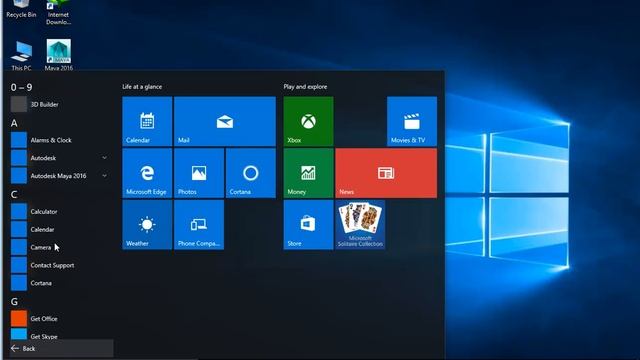Select the Autodesk folder entry
This screenshot has width=640, height=360.
(61, 158)
